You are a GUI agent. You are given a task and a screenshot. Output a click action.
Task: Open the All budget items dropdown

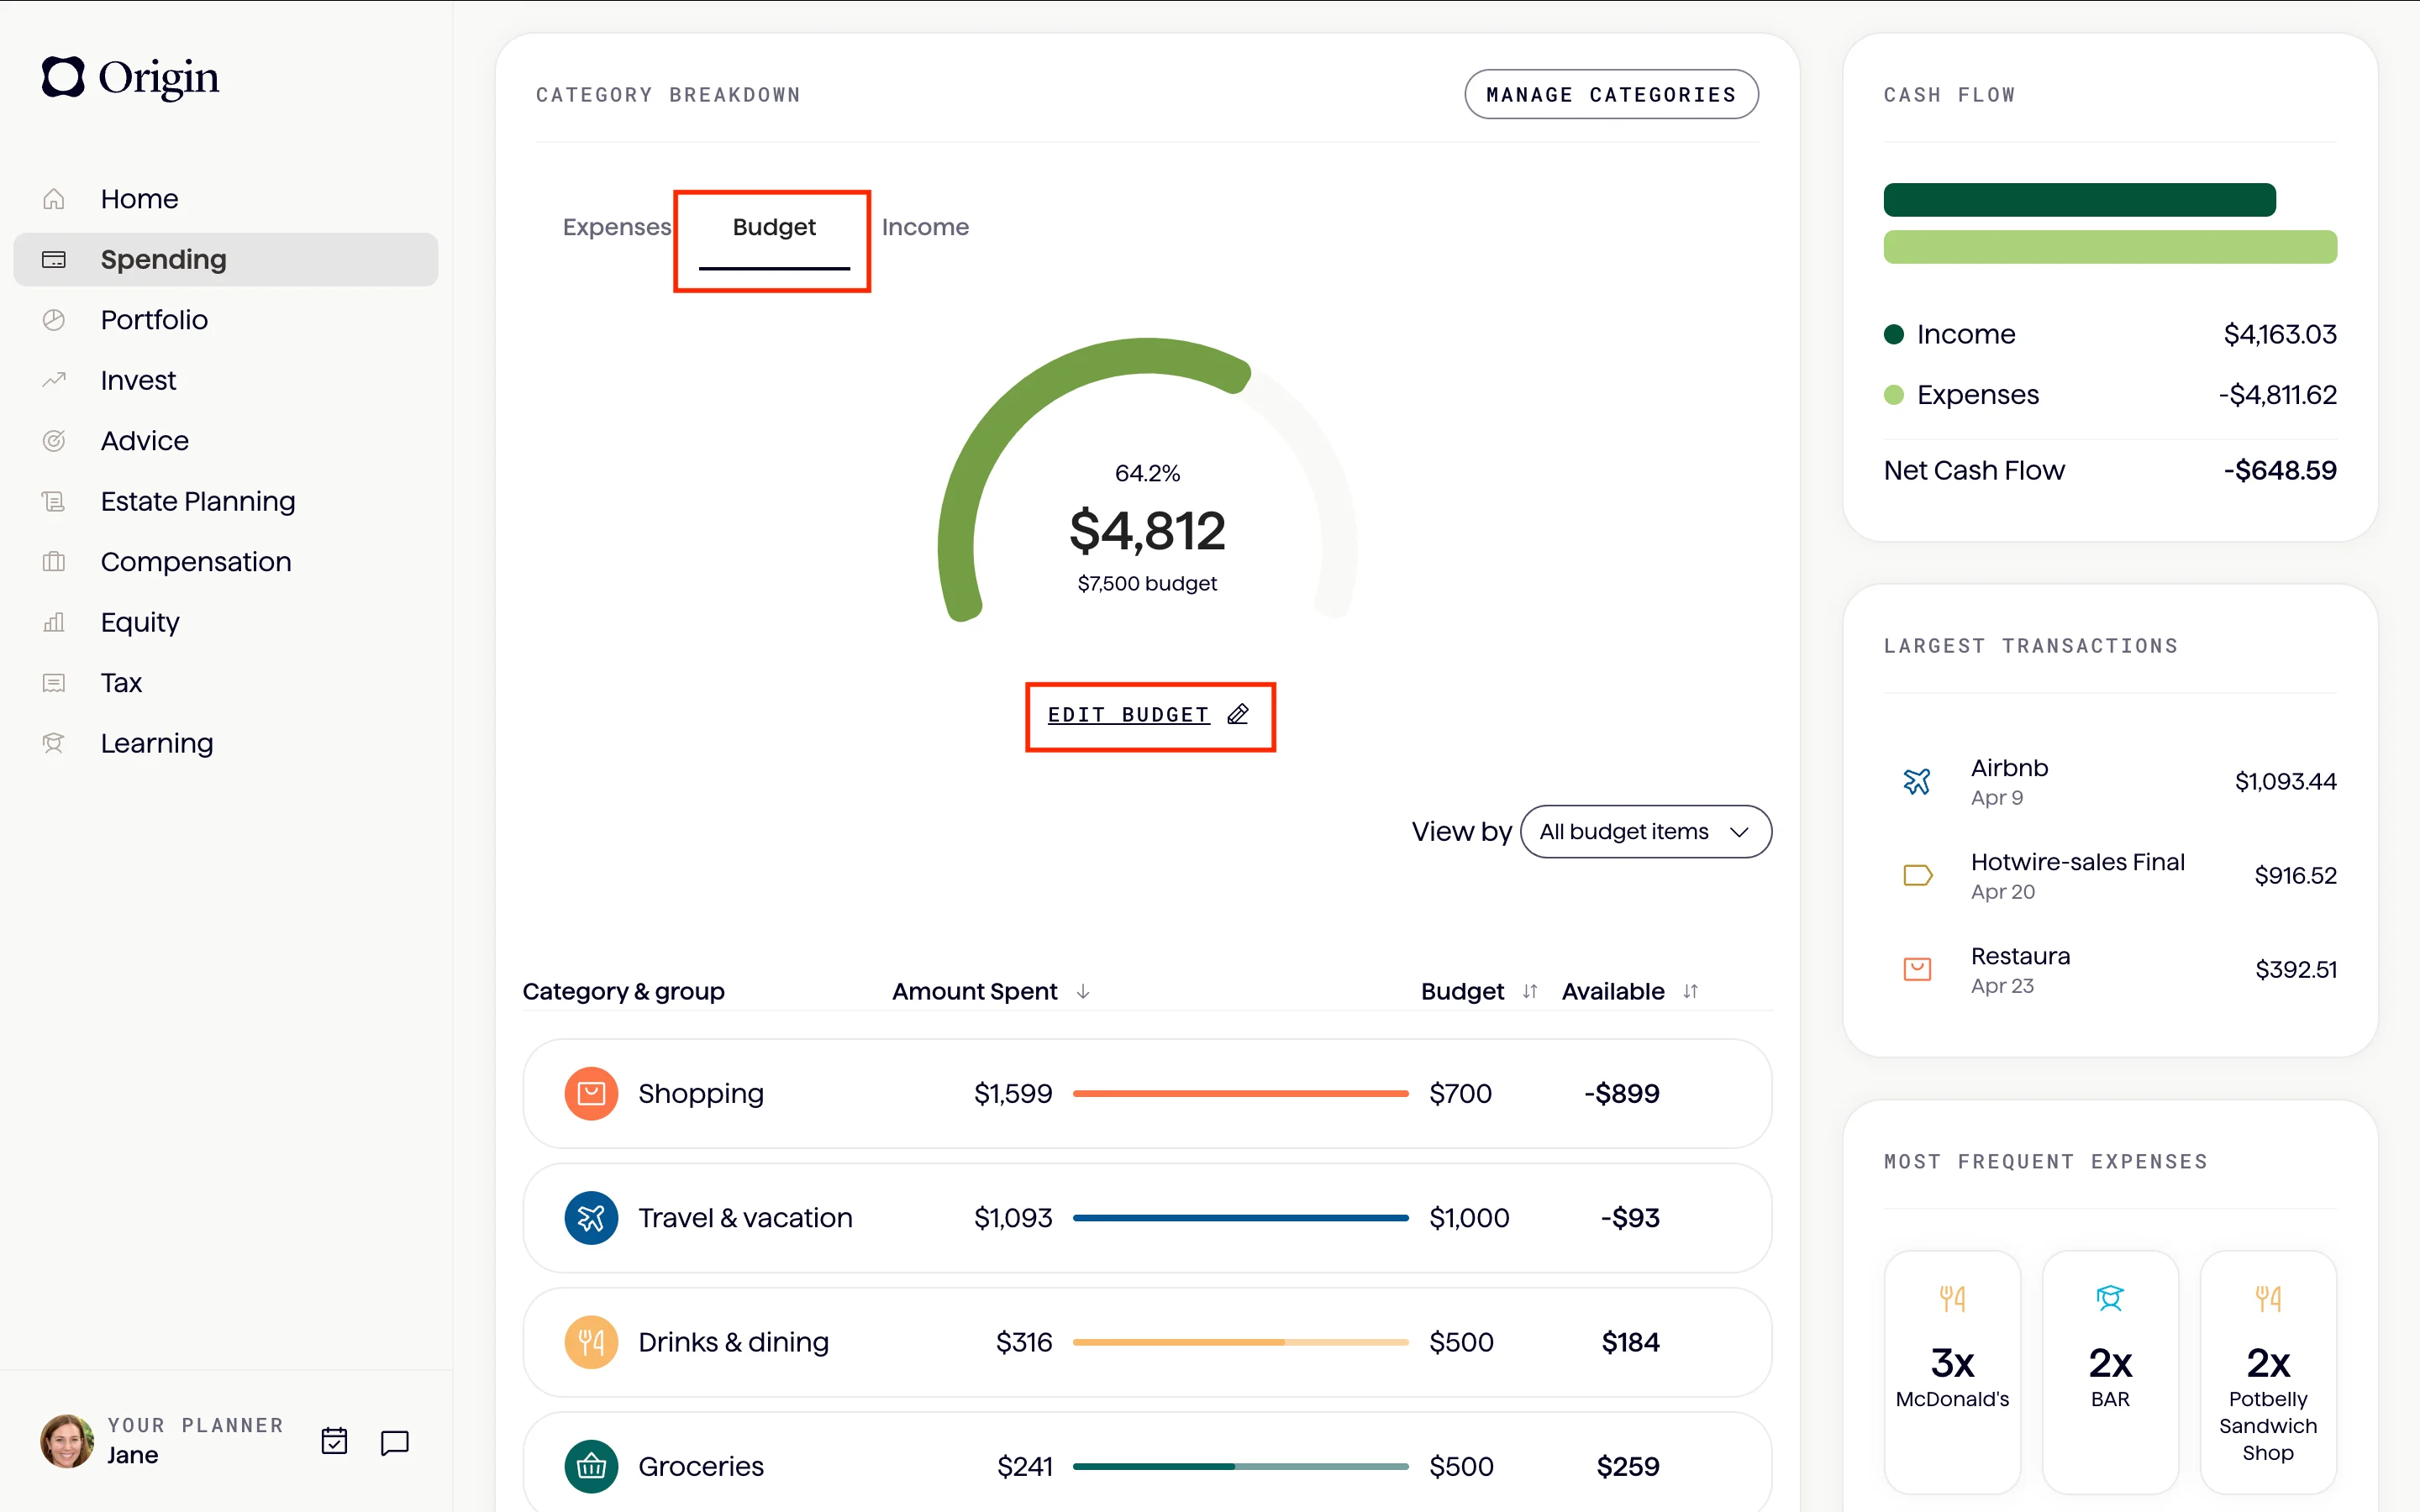tap(1645, 831)
